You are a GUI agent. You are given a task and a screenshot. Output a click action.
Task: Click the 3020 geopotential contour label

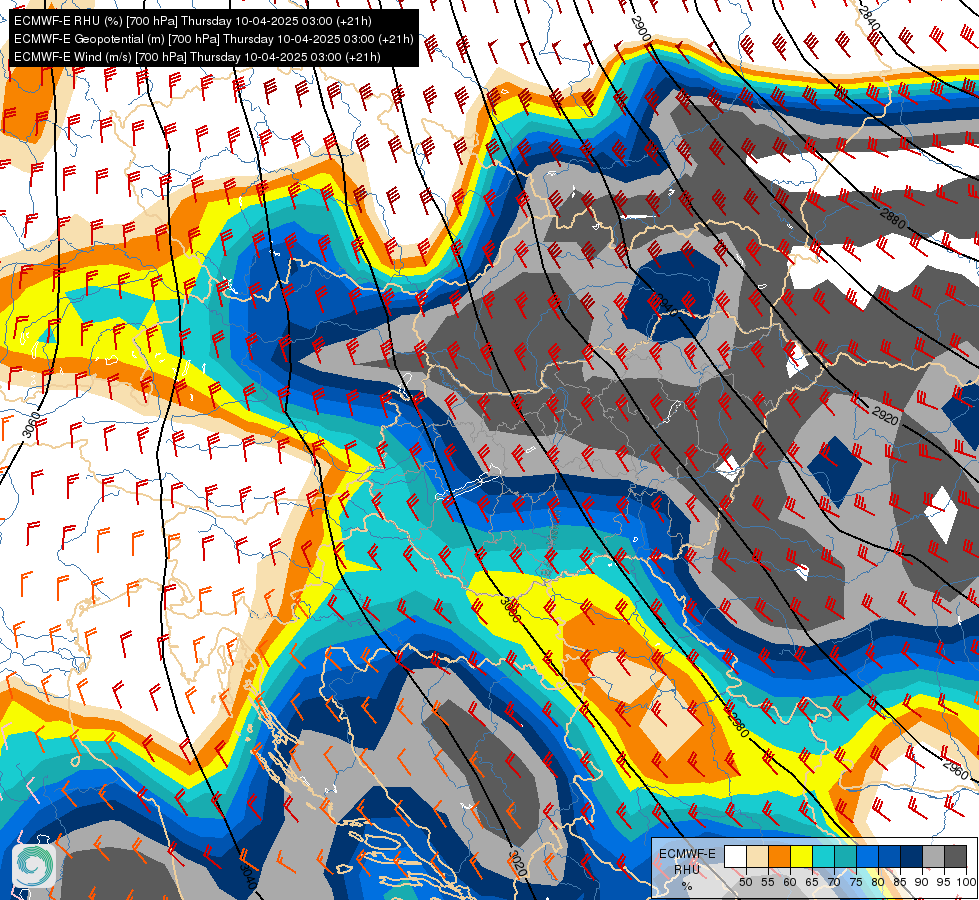[518, 864]
